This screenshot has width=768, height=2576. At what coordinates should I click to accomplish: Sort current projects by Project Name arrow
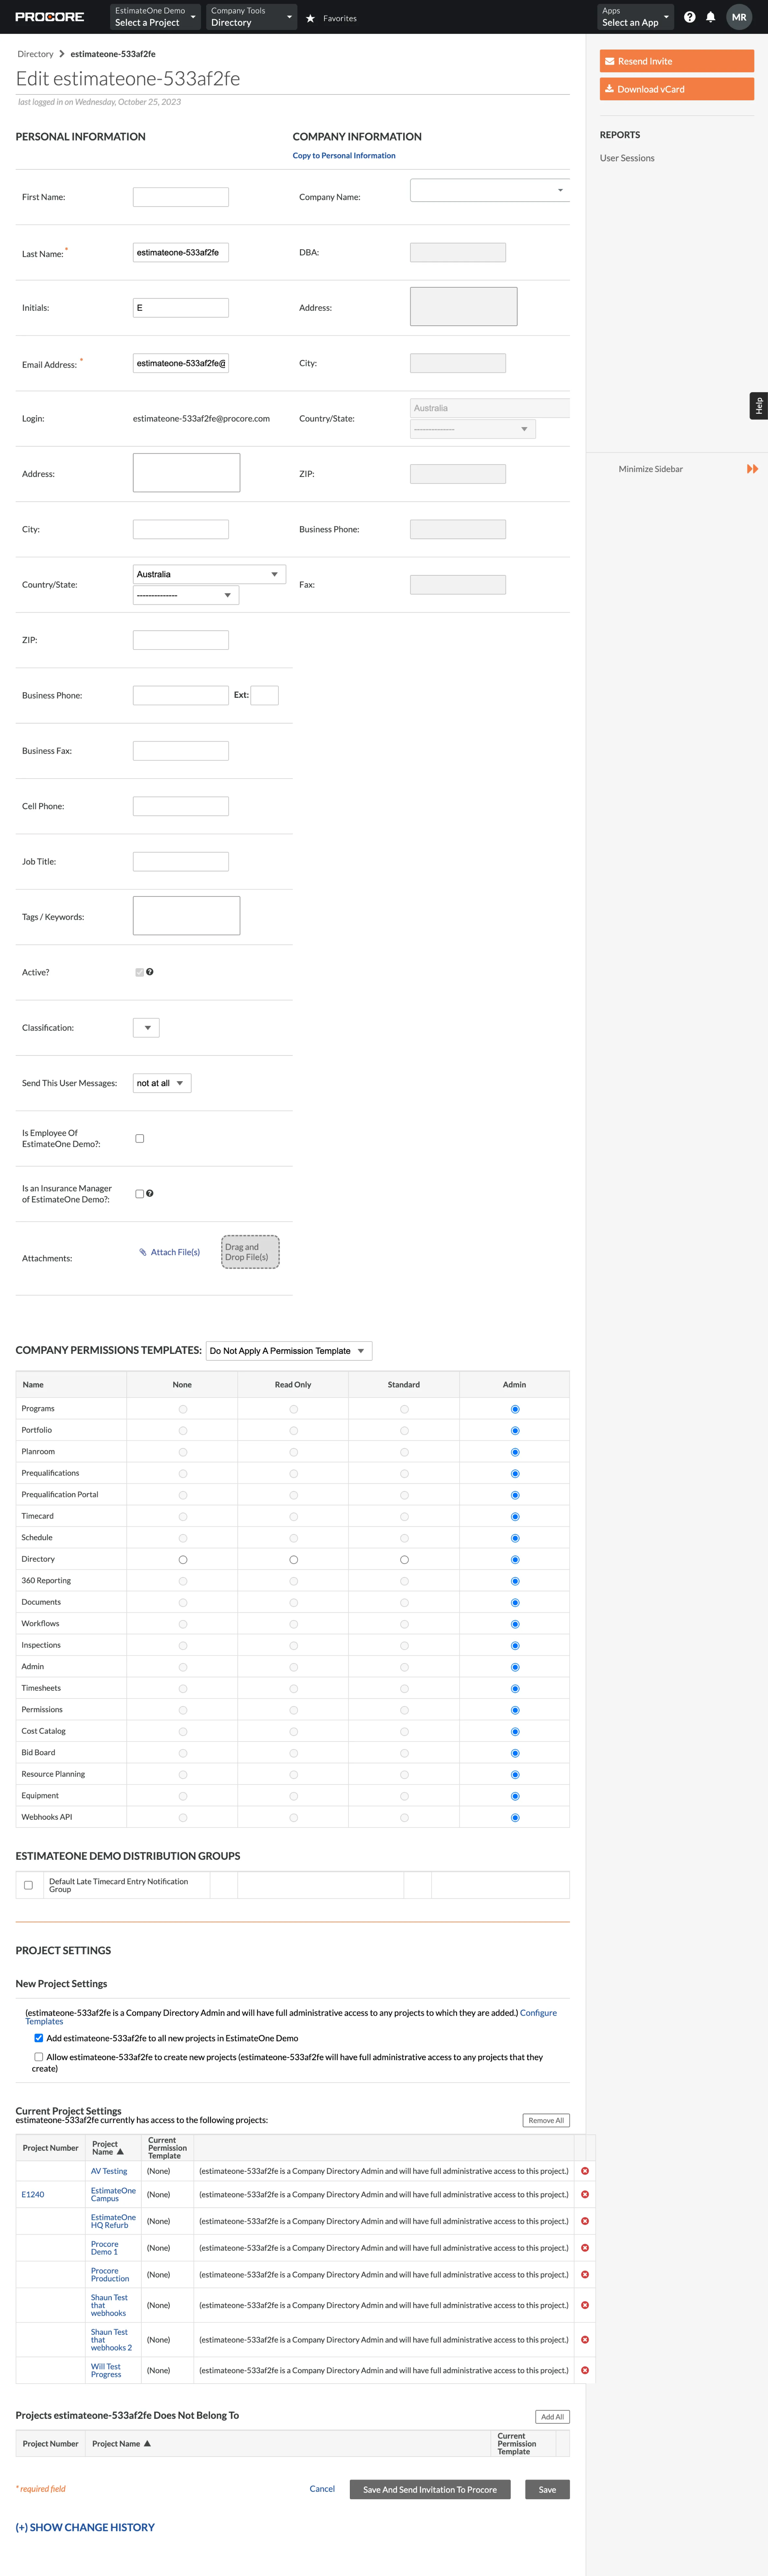tap(120, 2152)
